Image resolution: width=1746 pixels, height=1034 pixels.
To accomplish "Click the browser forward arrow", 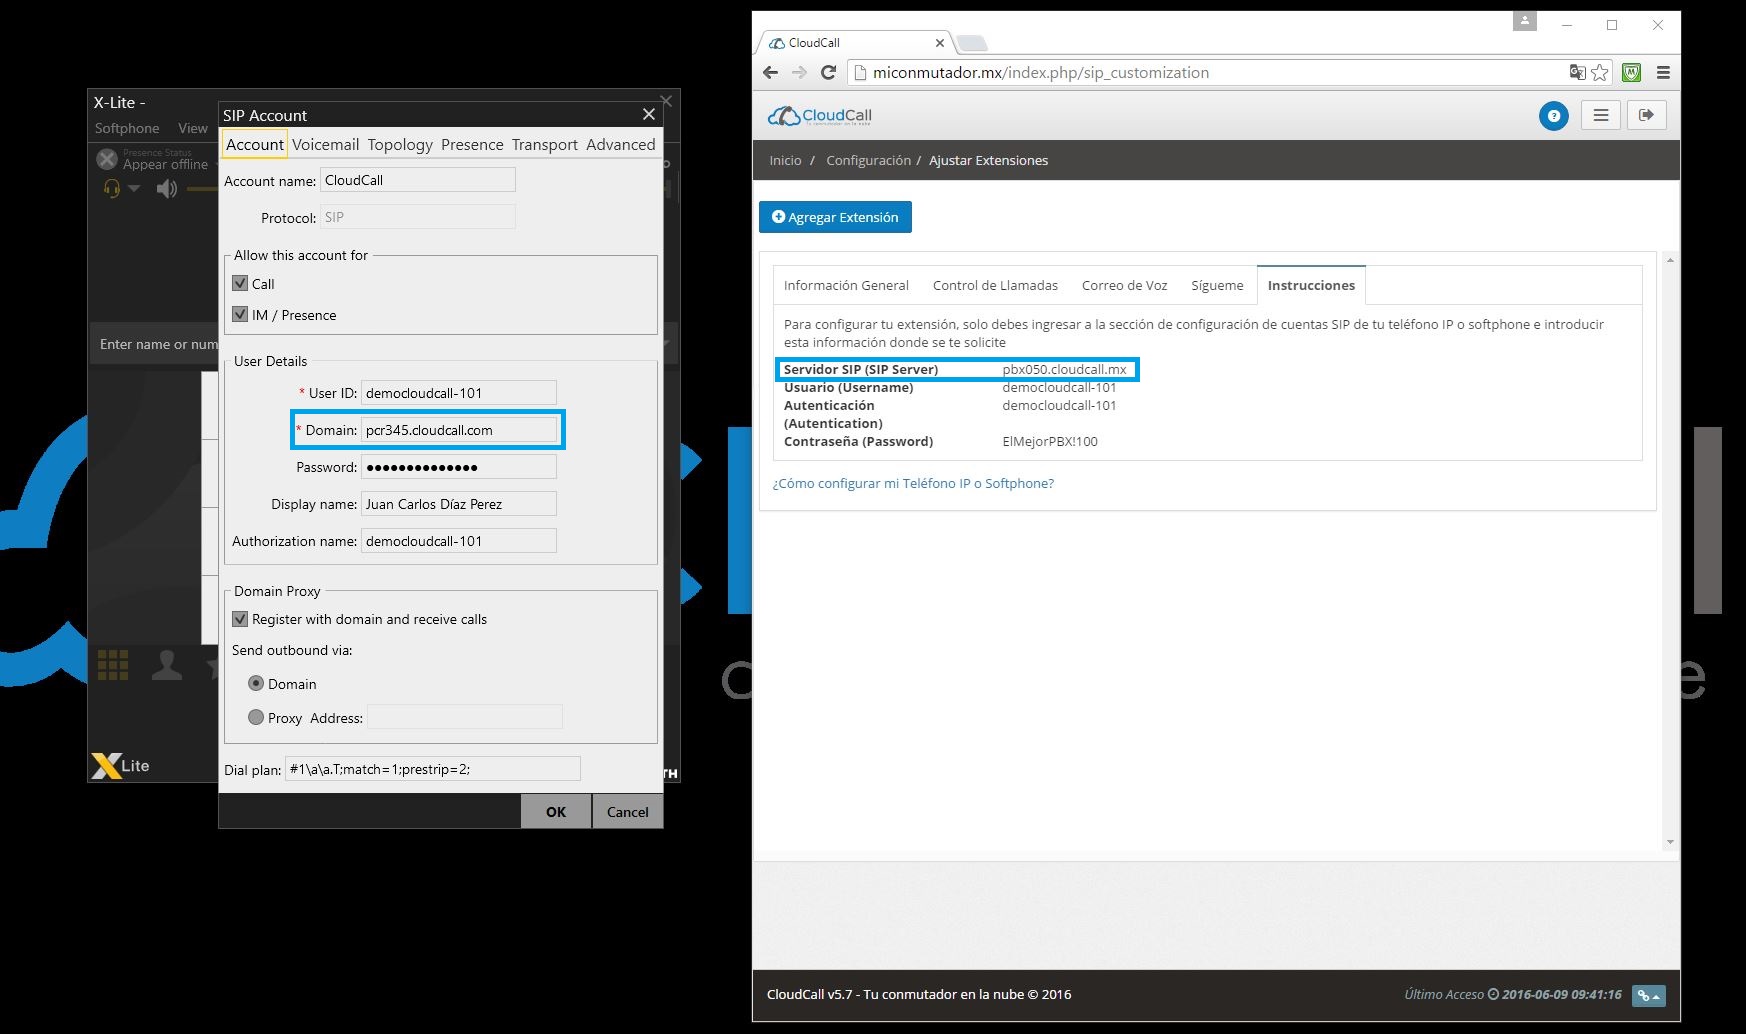I will [x=799, y=72].
